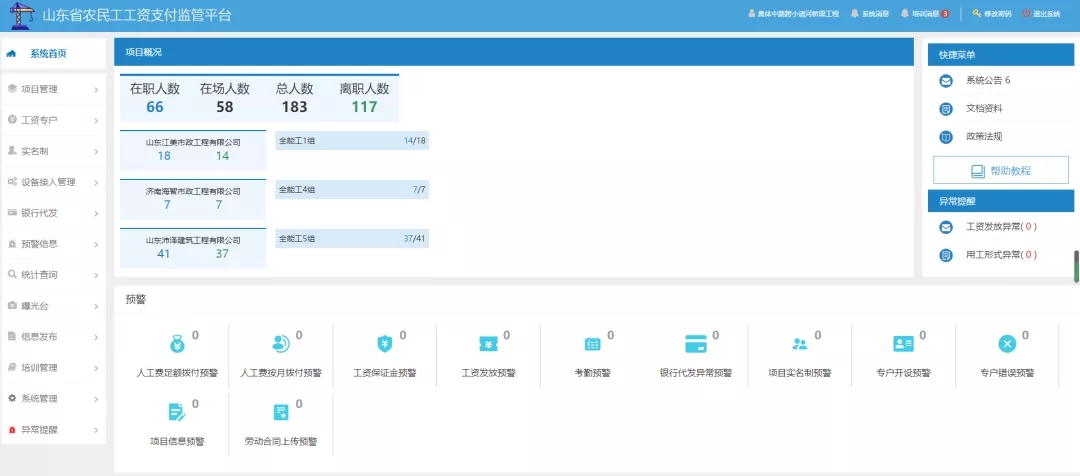
Task: Click the 帮助教程 button
Action: tap(1000, 171)
